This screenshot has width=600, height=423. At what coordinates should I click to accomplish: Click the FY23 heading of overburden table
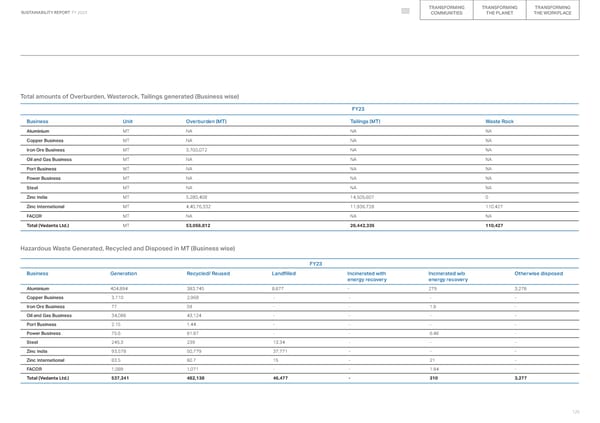(358, 109)
